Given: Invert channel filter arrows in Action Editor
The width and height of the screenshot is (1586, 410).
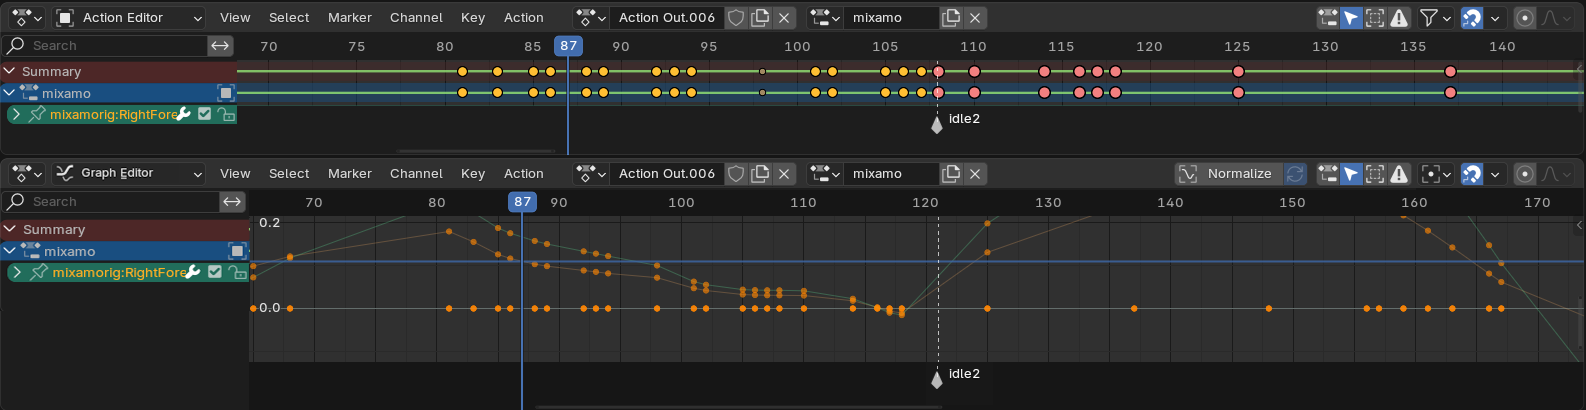Looking at the screenshot, I should [220, 45].
